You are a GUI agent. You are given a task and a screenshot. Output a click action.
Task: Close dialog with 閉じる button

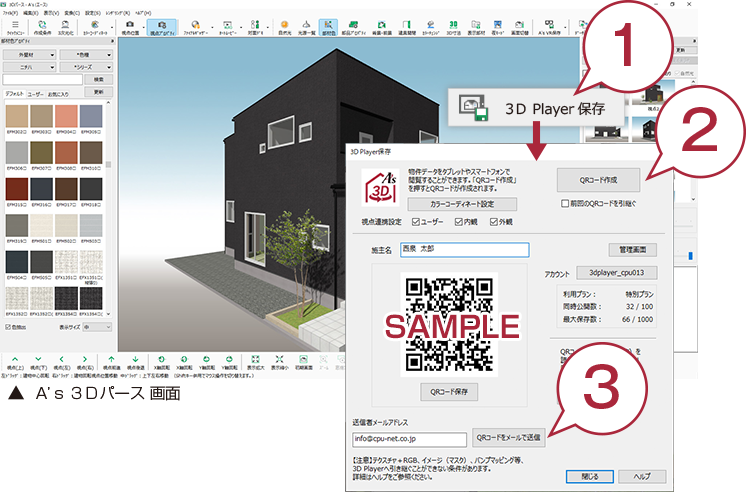click(589, 476)
